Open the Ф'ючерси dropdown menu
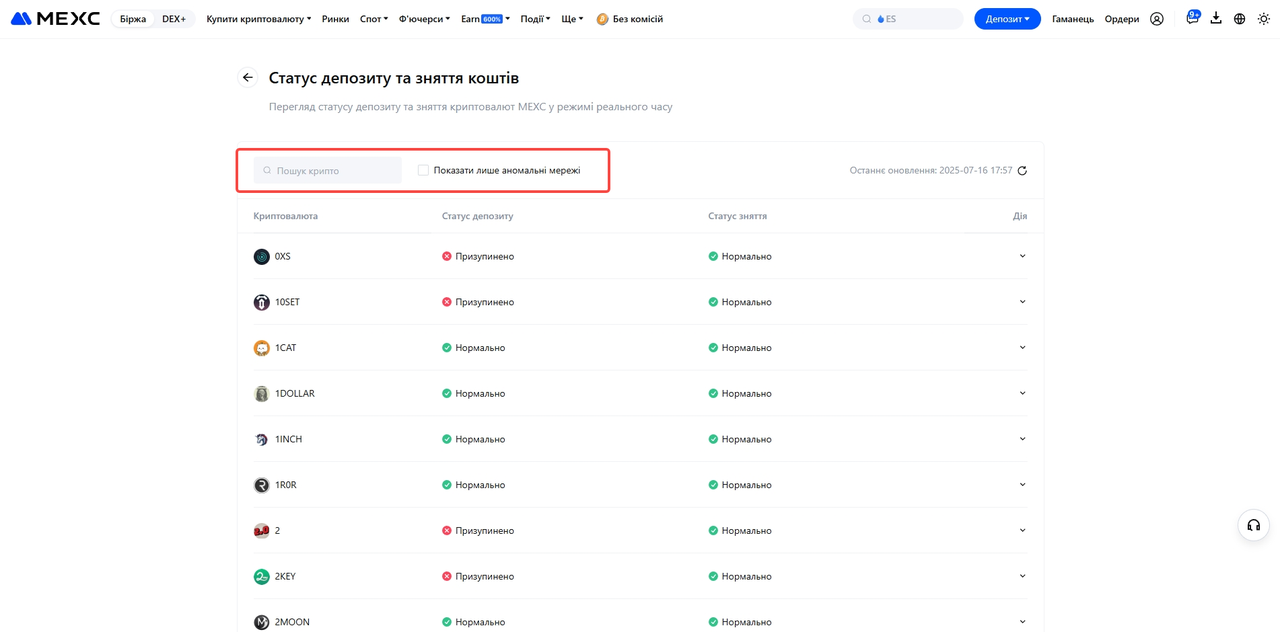 click(424, 19)
